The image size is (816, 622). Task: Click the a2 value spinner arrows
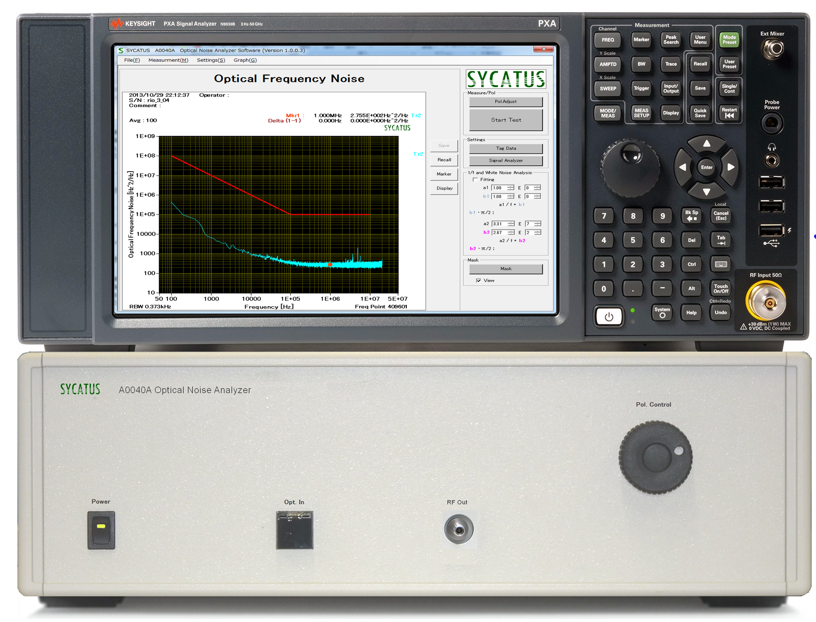point(511,224)
